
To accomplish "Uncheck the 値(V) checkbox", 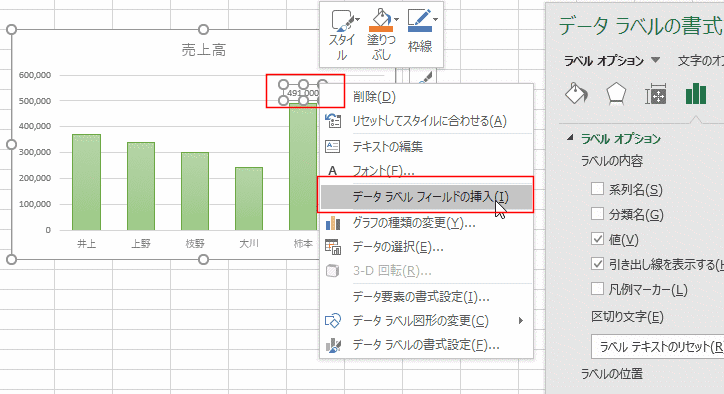I will [x=597, y=239].
